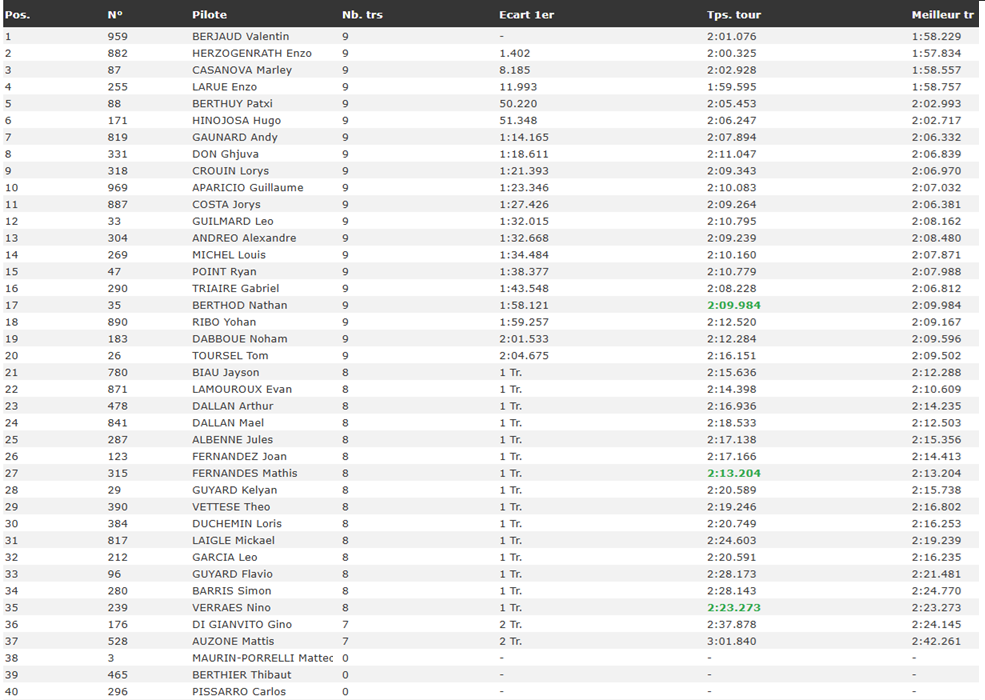Click green lap time 2:23.273 for VERRAES Nino
Image resolution: width=985 pixels, height=700 pixels.
click(x=733, y=608)
